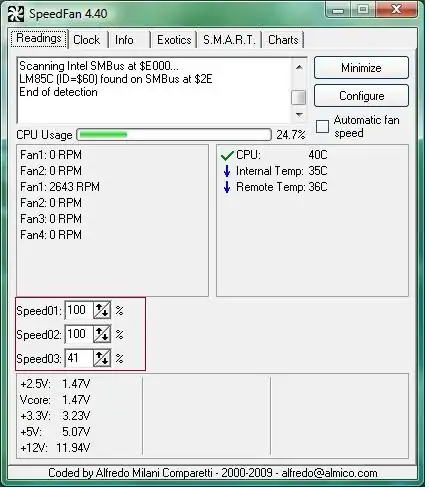Image resolution: width=429 pixels, height=490 pixels.
Task: Click the Internal Temp 35C reading
Action: click(282, 171)
